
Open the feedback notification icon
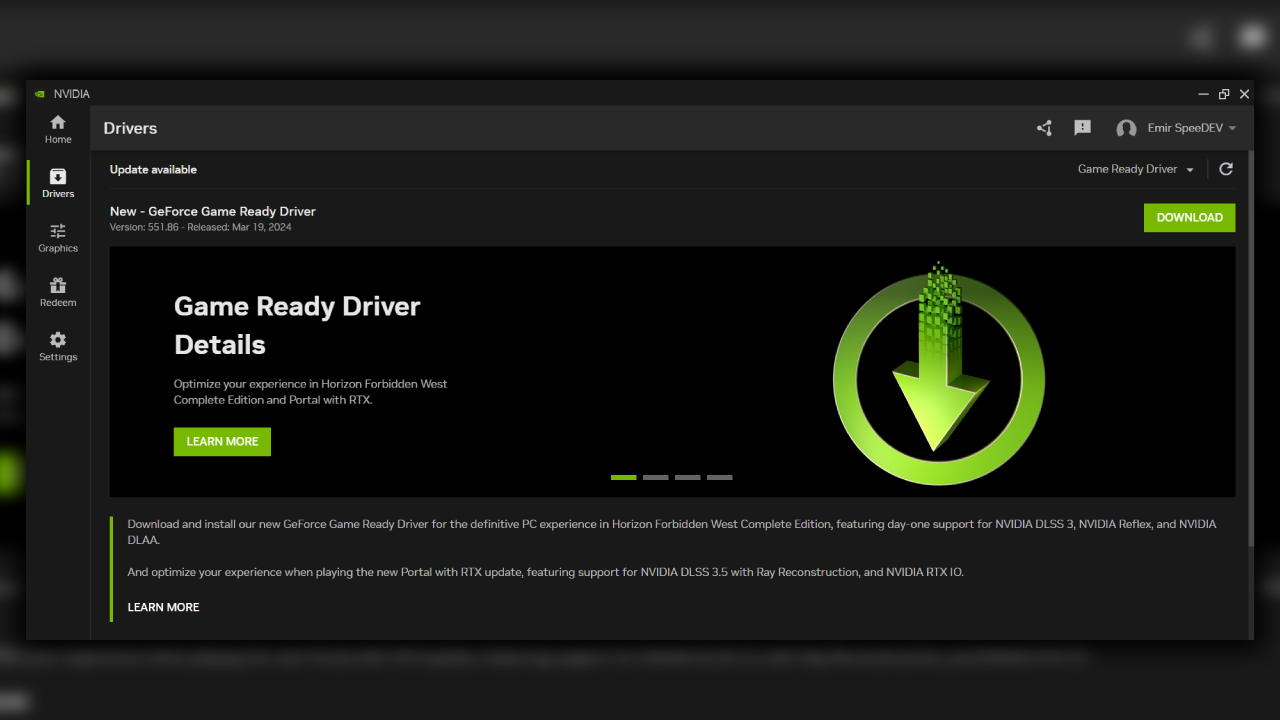pyautogui.click(x=1082, y=128)
